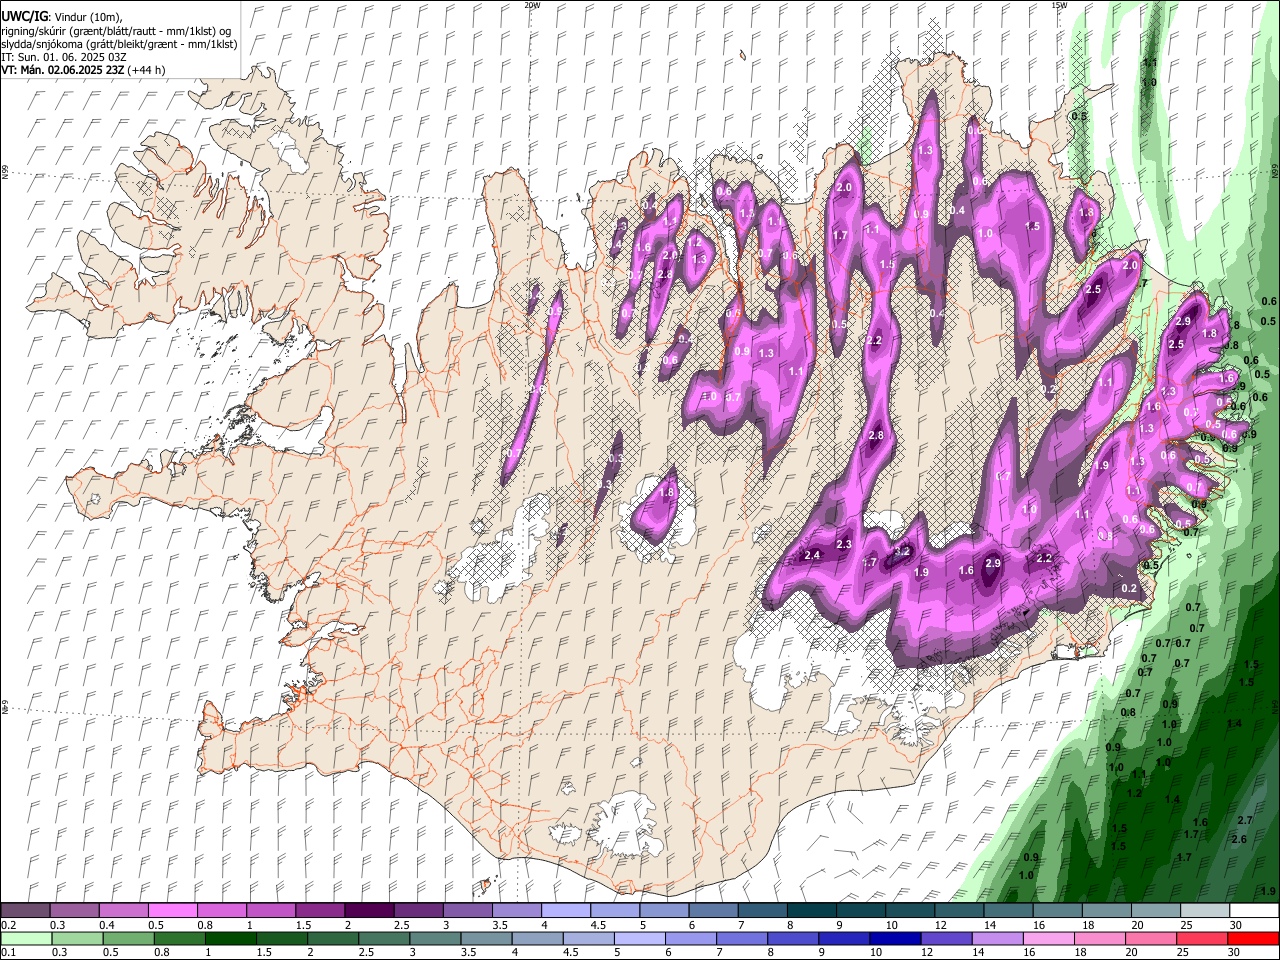Click the '2.3' snowfall value on the map
The image size is (1280, 960).
pyautogui.click(x=844, y=544)
